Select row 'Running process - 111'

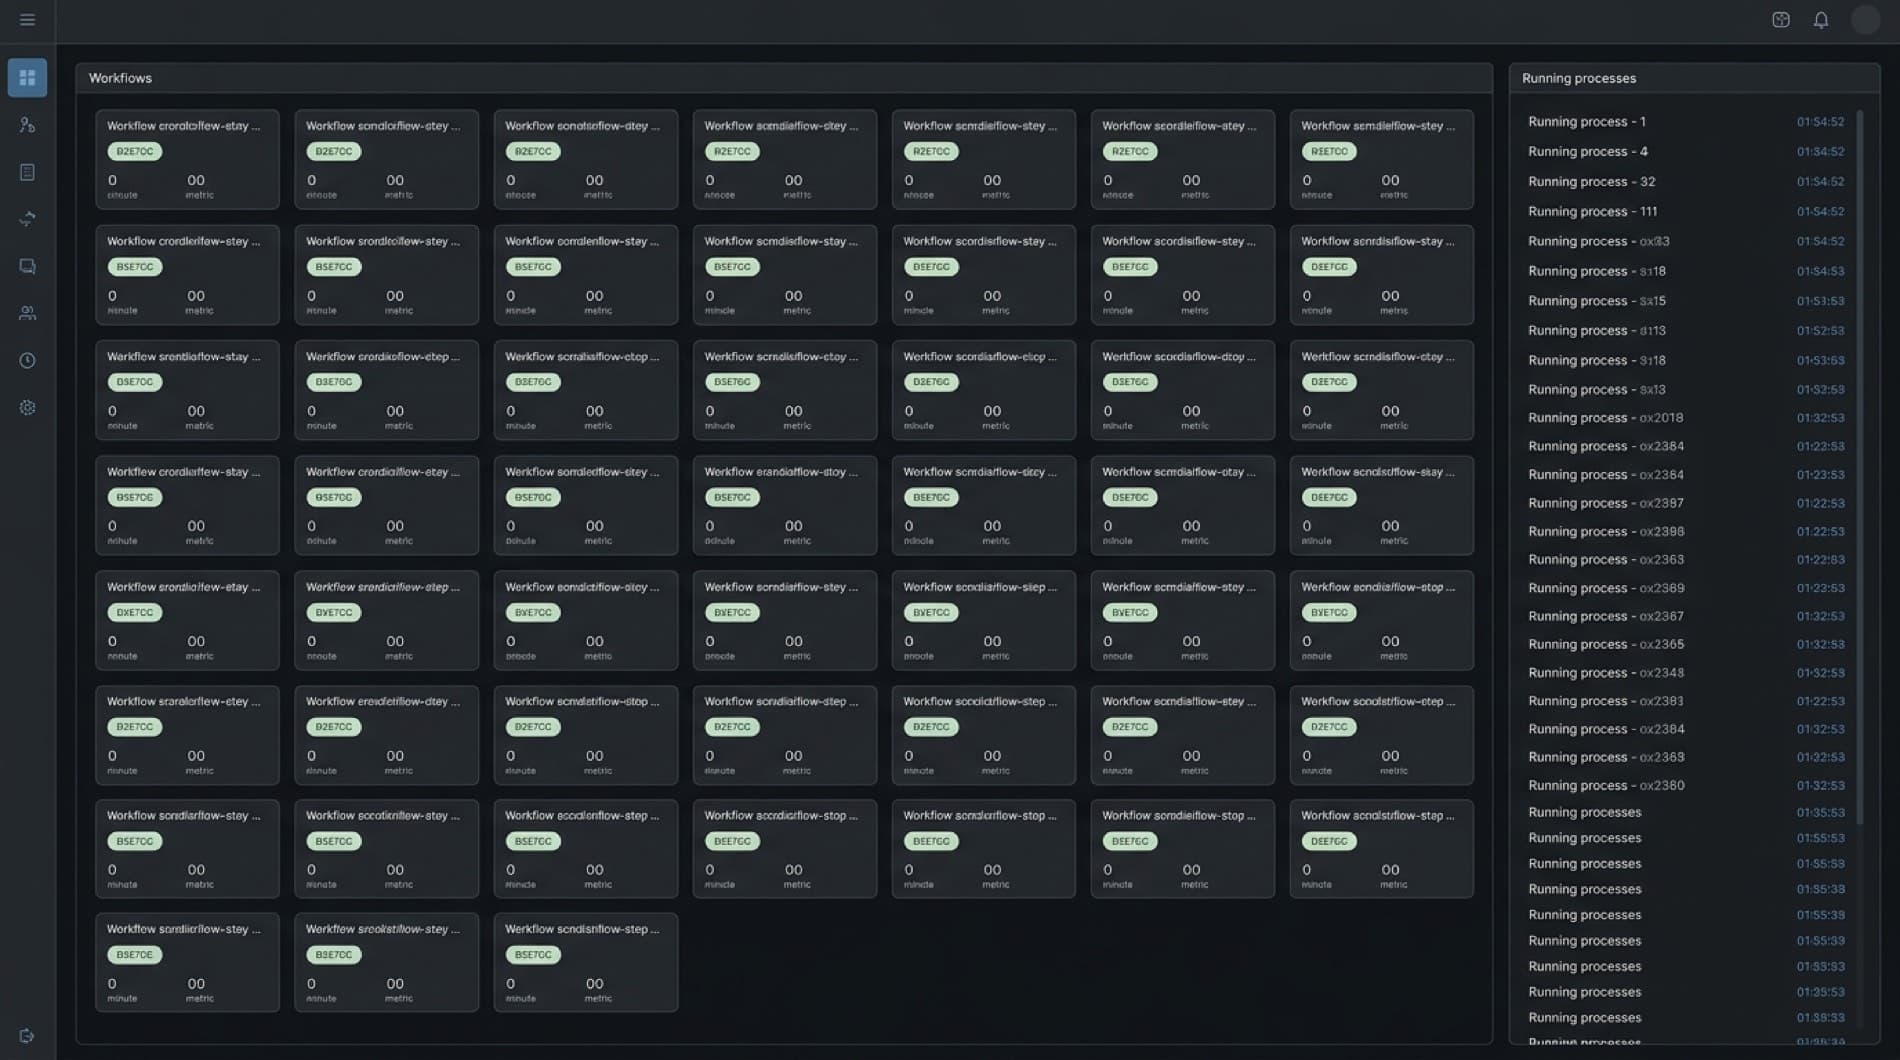point(1686,212)
